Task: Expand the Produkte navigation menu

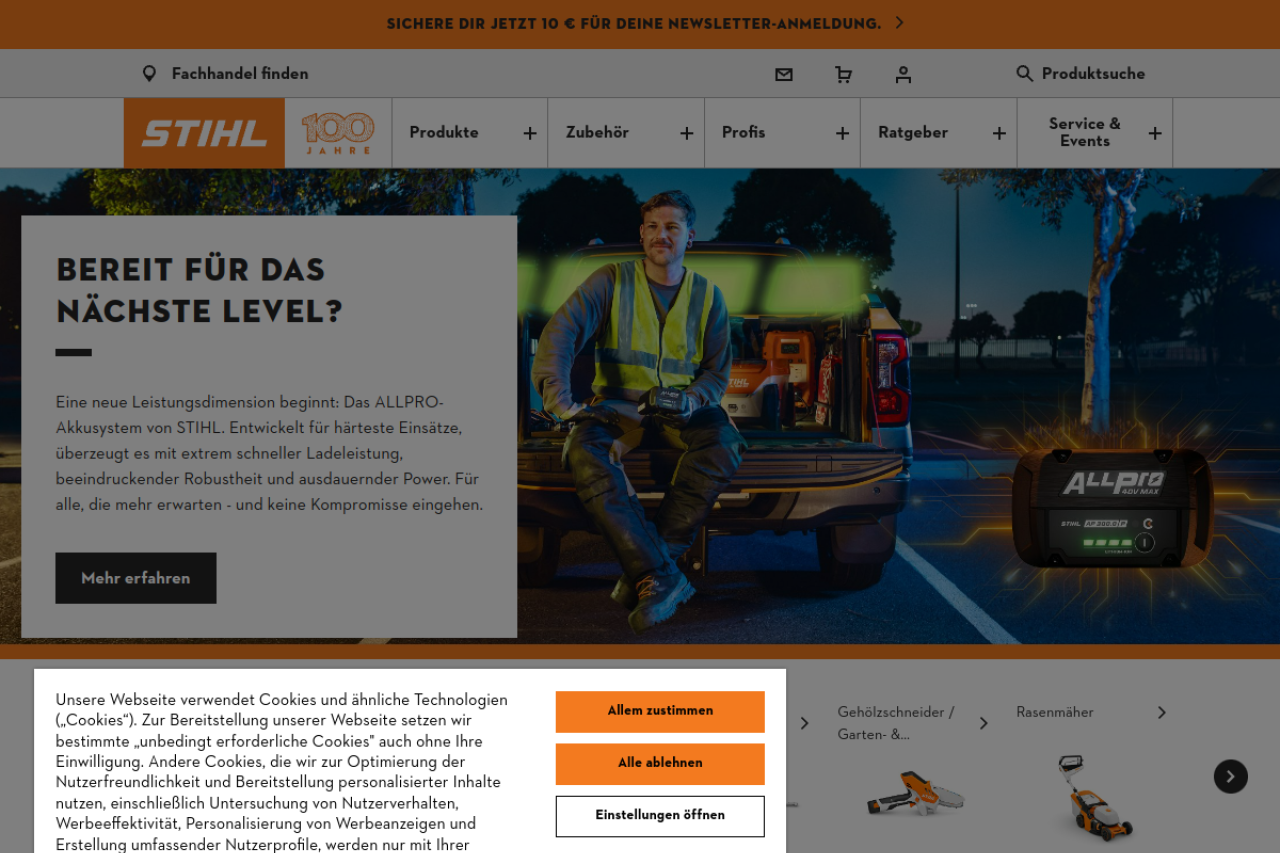Action: pyautogui.click(x=470, y=133)
